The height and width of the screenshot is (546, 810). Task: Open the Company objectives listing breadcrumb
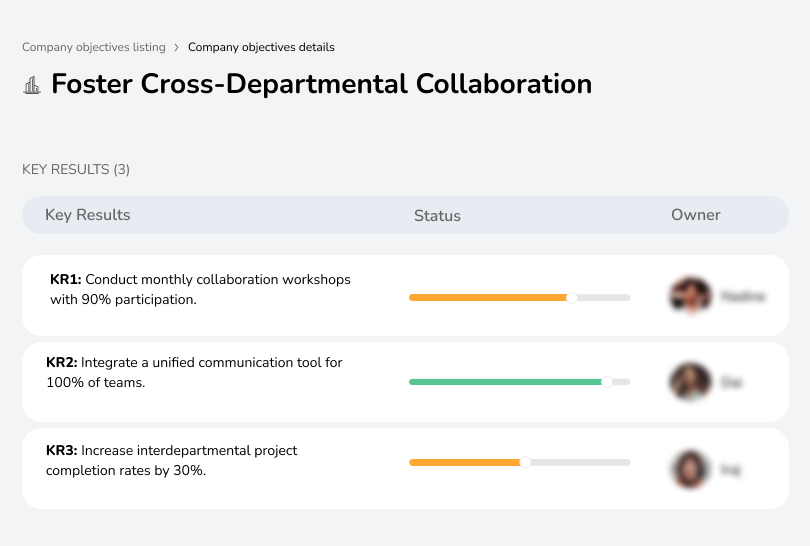click(94, 47)
